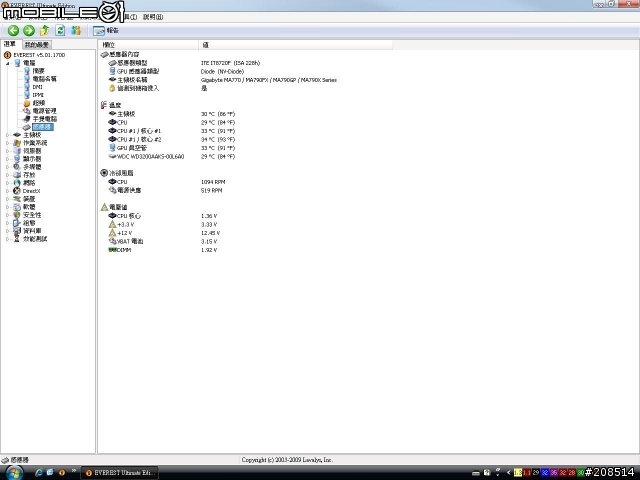Expand the 網路 (Network) tree node
Image resolution: width=640 pixels, height=480 pixels.
click(x=7, y=183)
